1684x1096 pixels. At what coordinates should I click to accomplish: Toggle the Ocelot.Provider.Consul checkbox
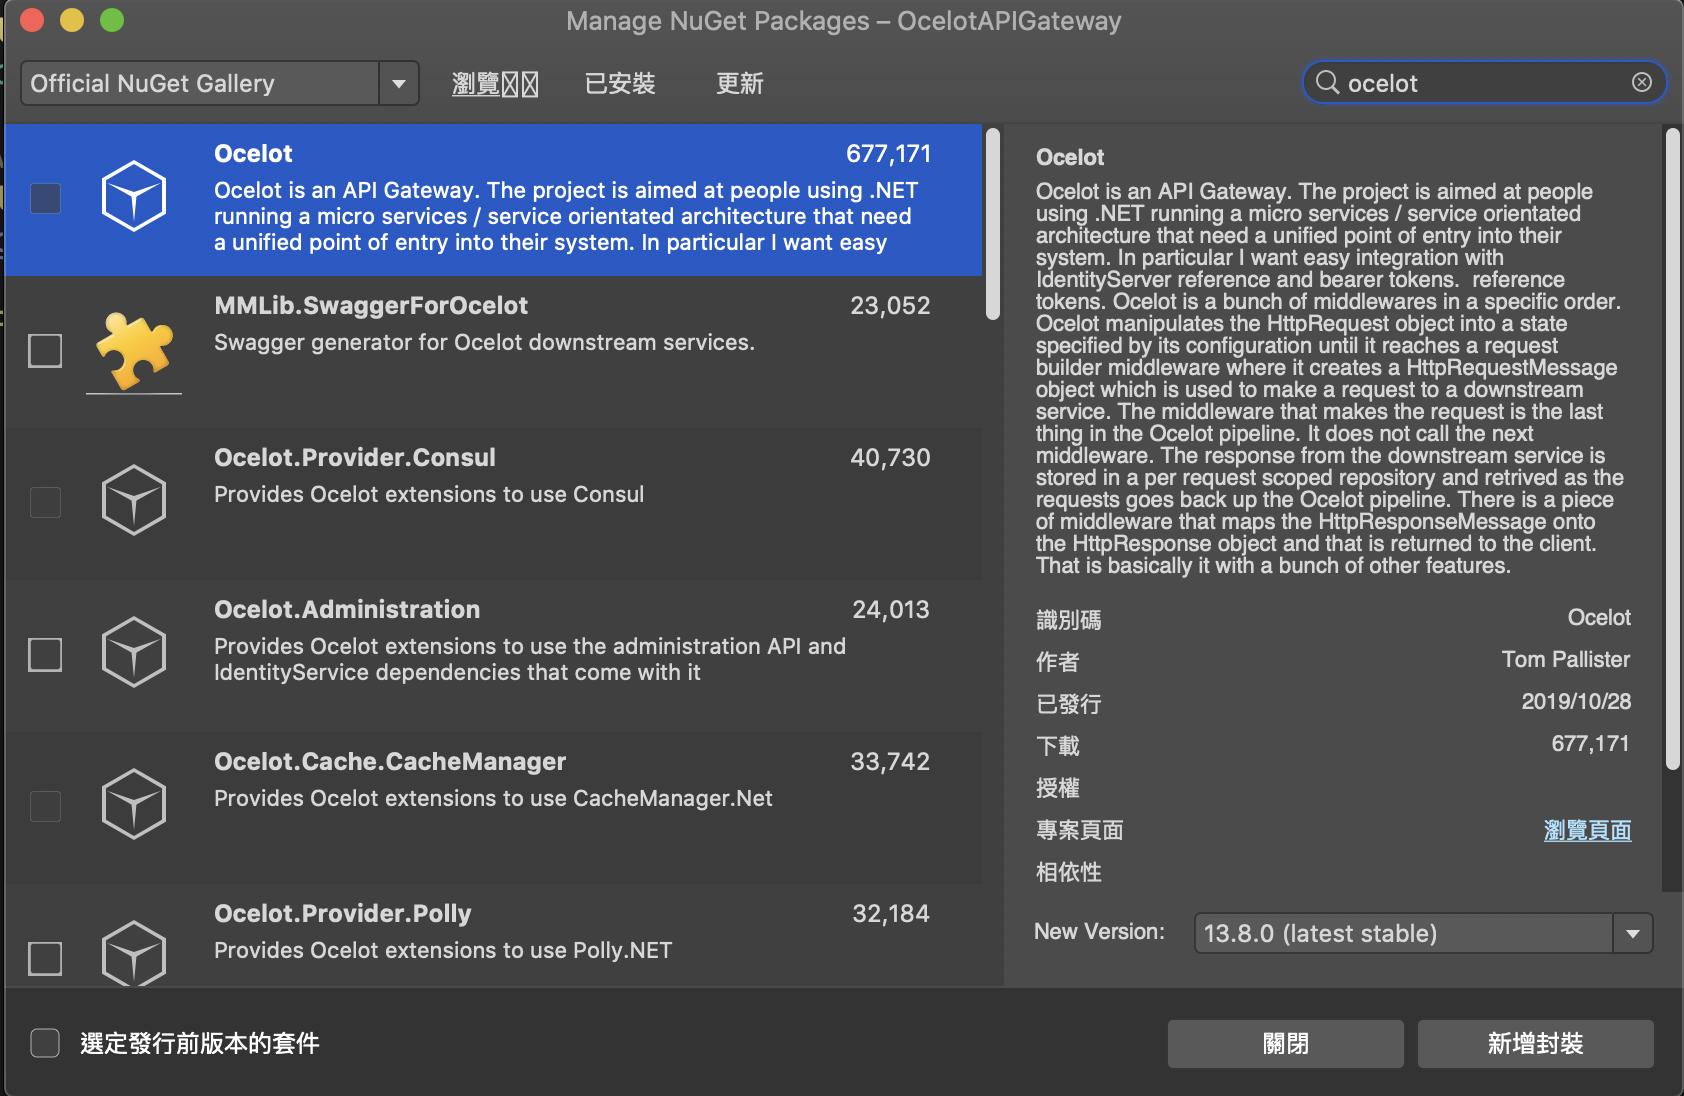coord(45,502)
